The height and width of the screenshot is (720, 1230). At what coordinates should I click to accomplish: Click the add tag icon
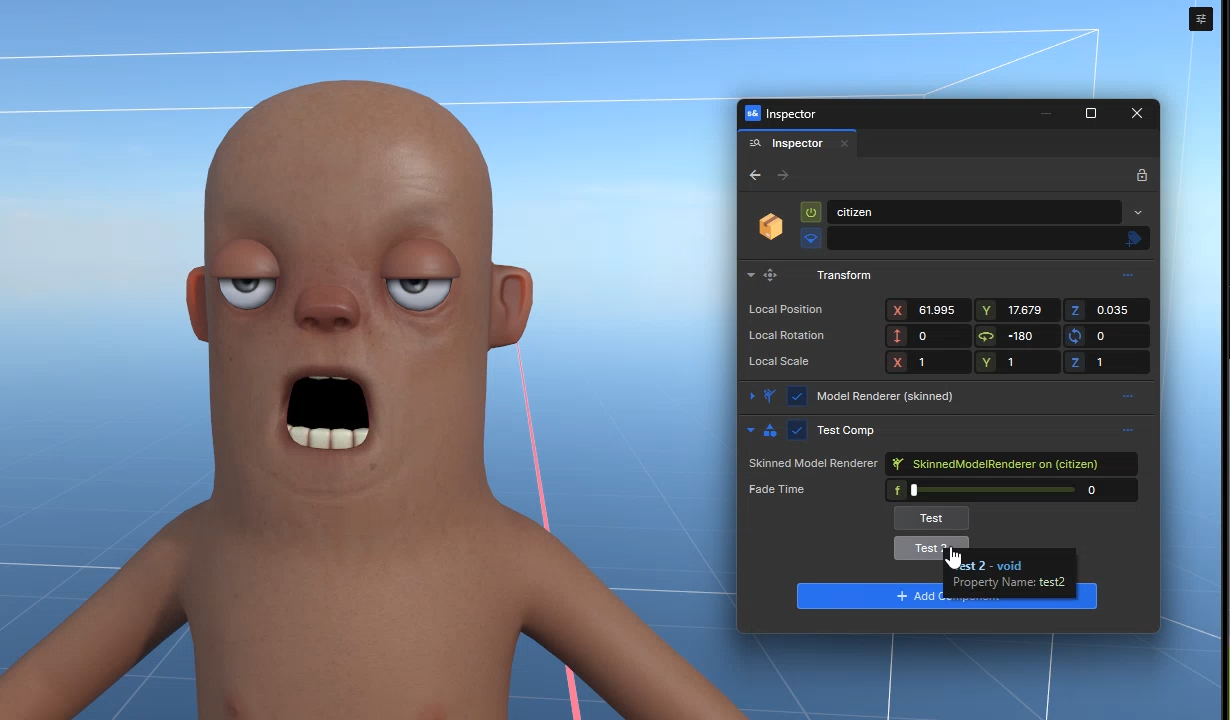coord(1133,239)
